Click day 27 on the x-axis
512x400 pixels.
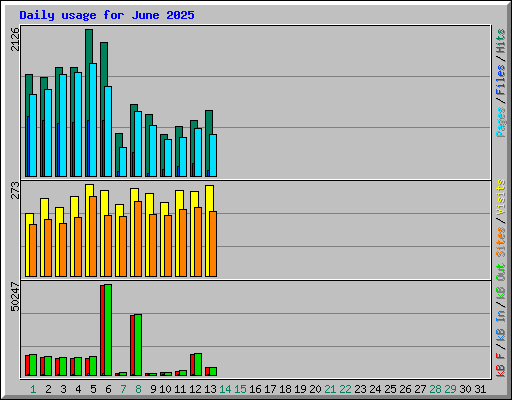(420, 389)
